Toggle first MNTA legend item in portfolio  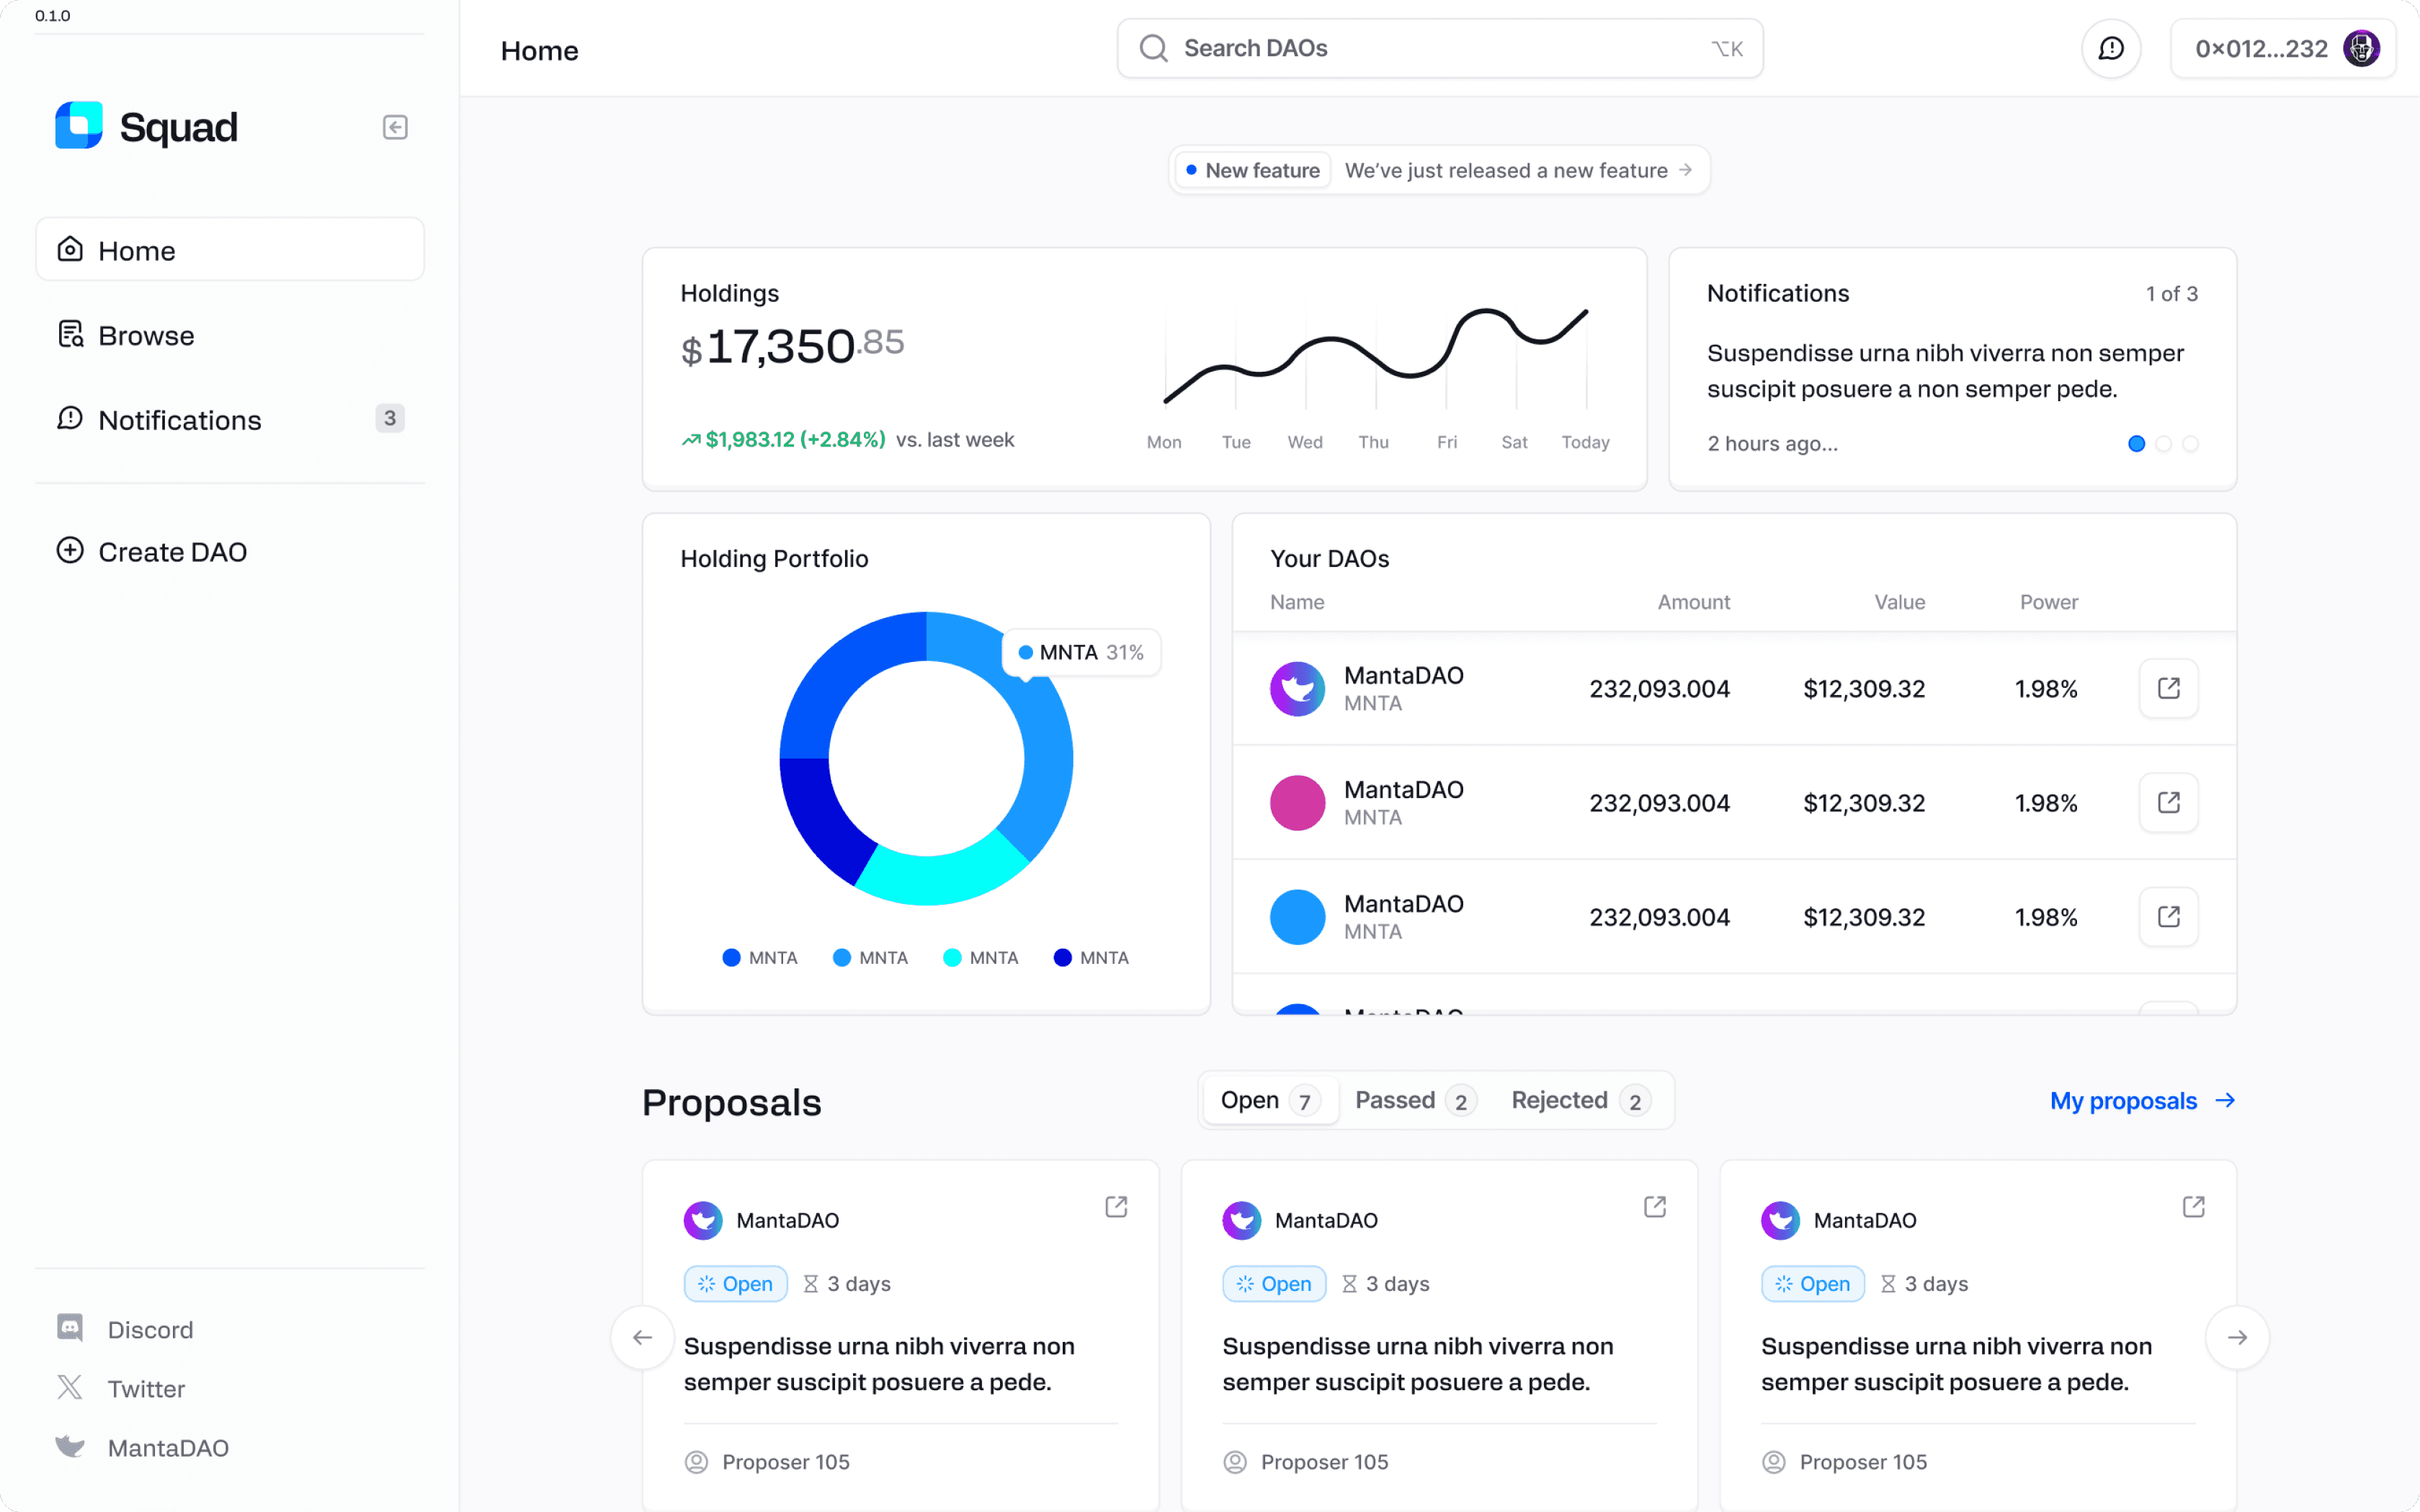pos(760,958)
